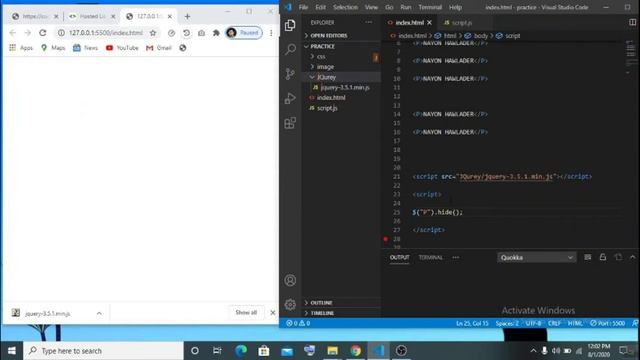Open the Explorer view in VS Code
The height and width of the screenshot is (360, 640).
point(290,25)
